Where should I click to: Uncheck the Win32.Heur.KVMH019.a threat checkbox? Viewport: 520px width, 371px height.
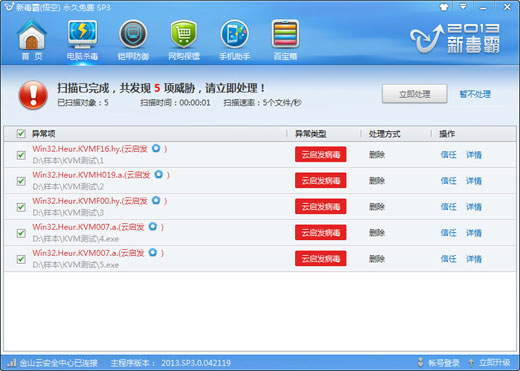pyautogui.click(x=21, y=181)
